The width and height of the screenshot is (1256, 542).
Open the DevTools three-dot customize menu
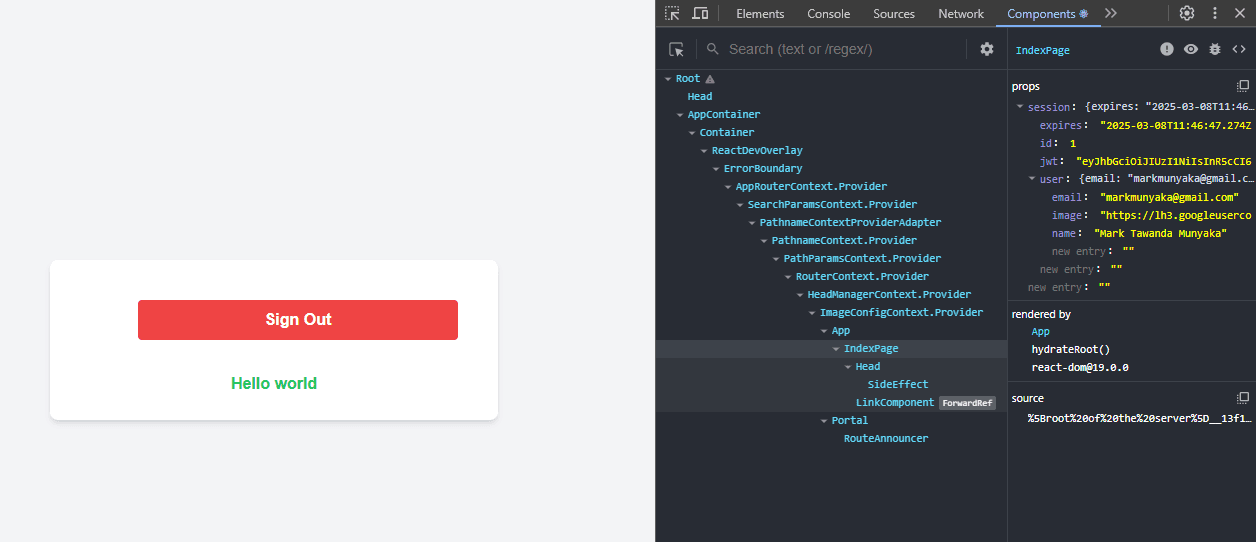click(1215, 13)
